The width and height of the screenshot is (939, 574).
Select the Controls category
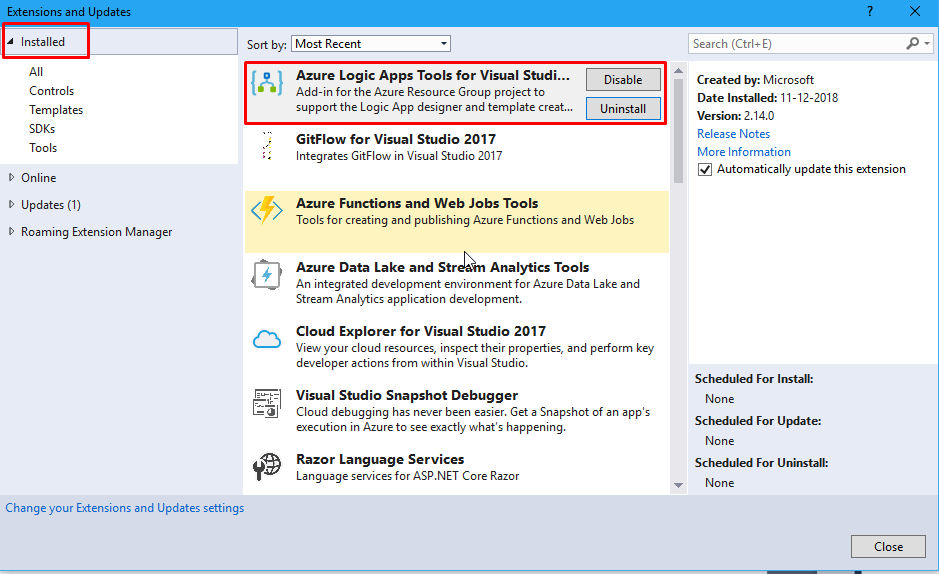(x=52, y=90)
